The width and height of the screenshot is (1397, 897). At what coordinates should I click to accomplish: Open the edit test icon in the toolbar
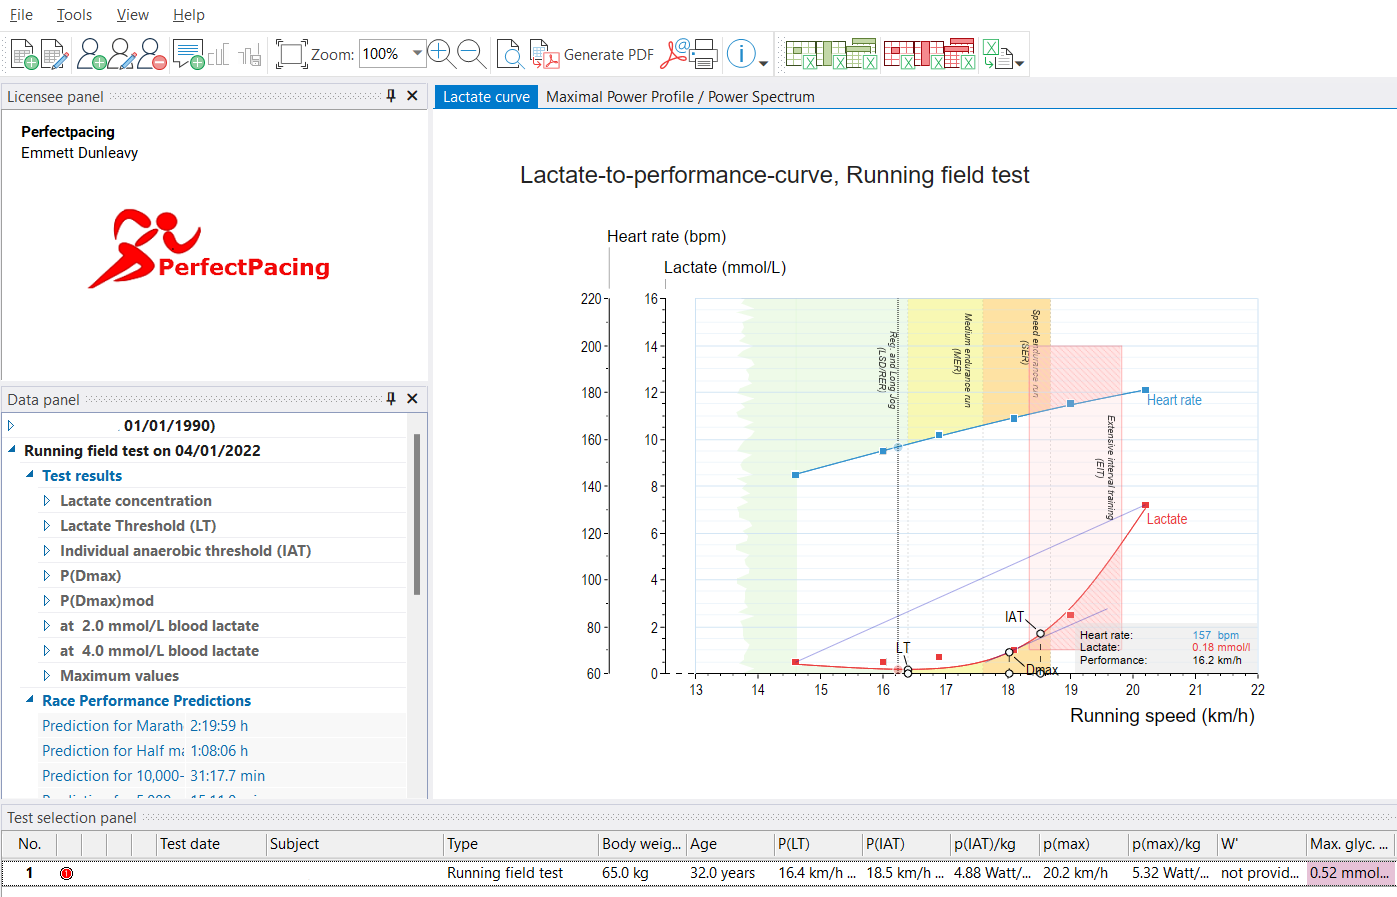click(52, 54)
